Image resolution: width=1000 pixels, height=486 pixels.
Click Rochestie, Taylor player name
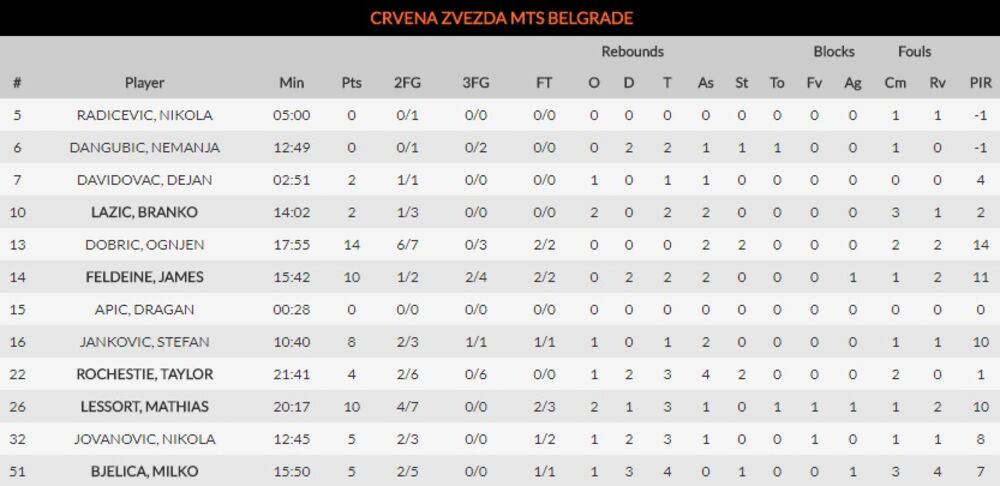point(145,374)
